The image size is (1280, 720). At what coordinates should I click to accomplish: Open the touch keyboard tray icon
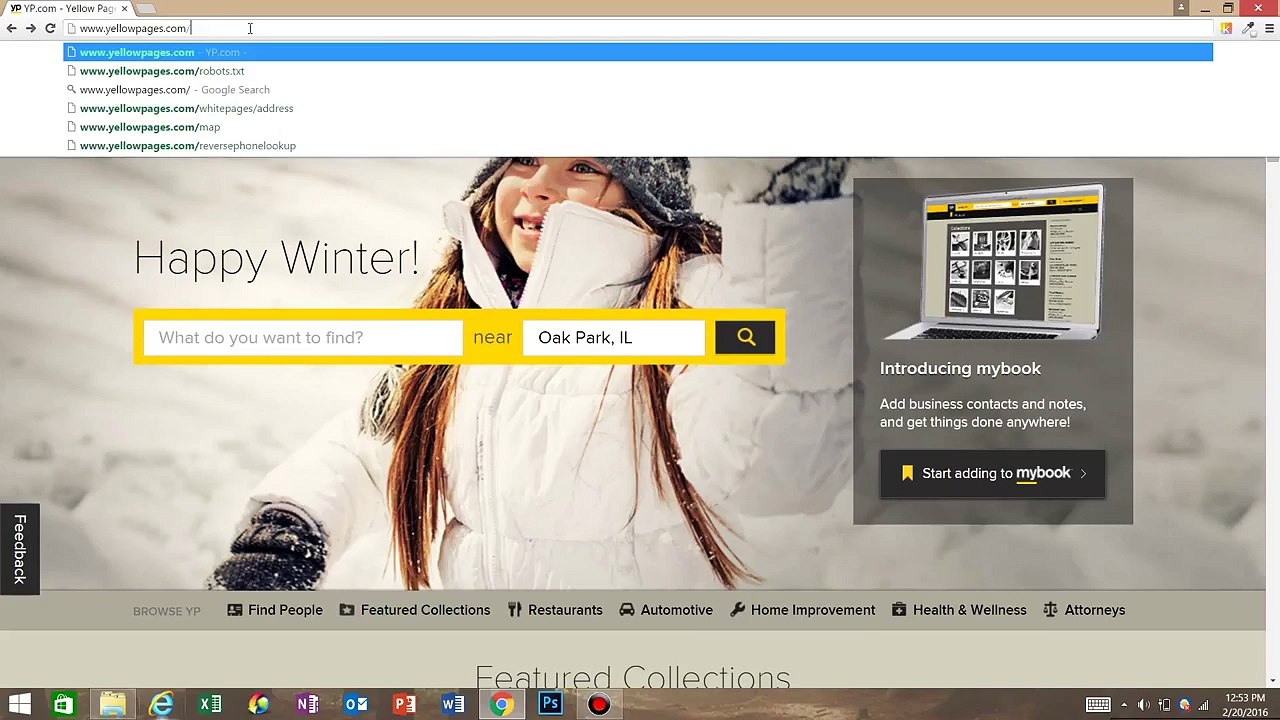coord(1098,705)
